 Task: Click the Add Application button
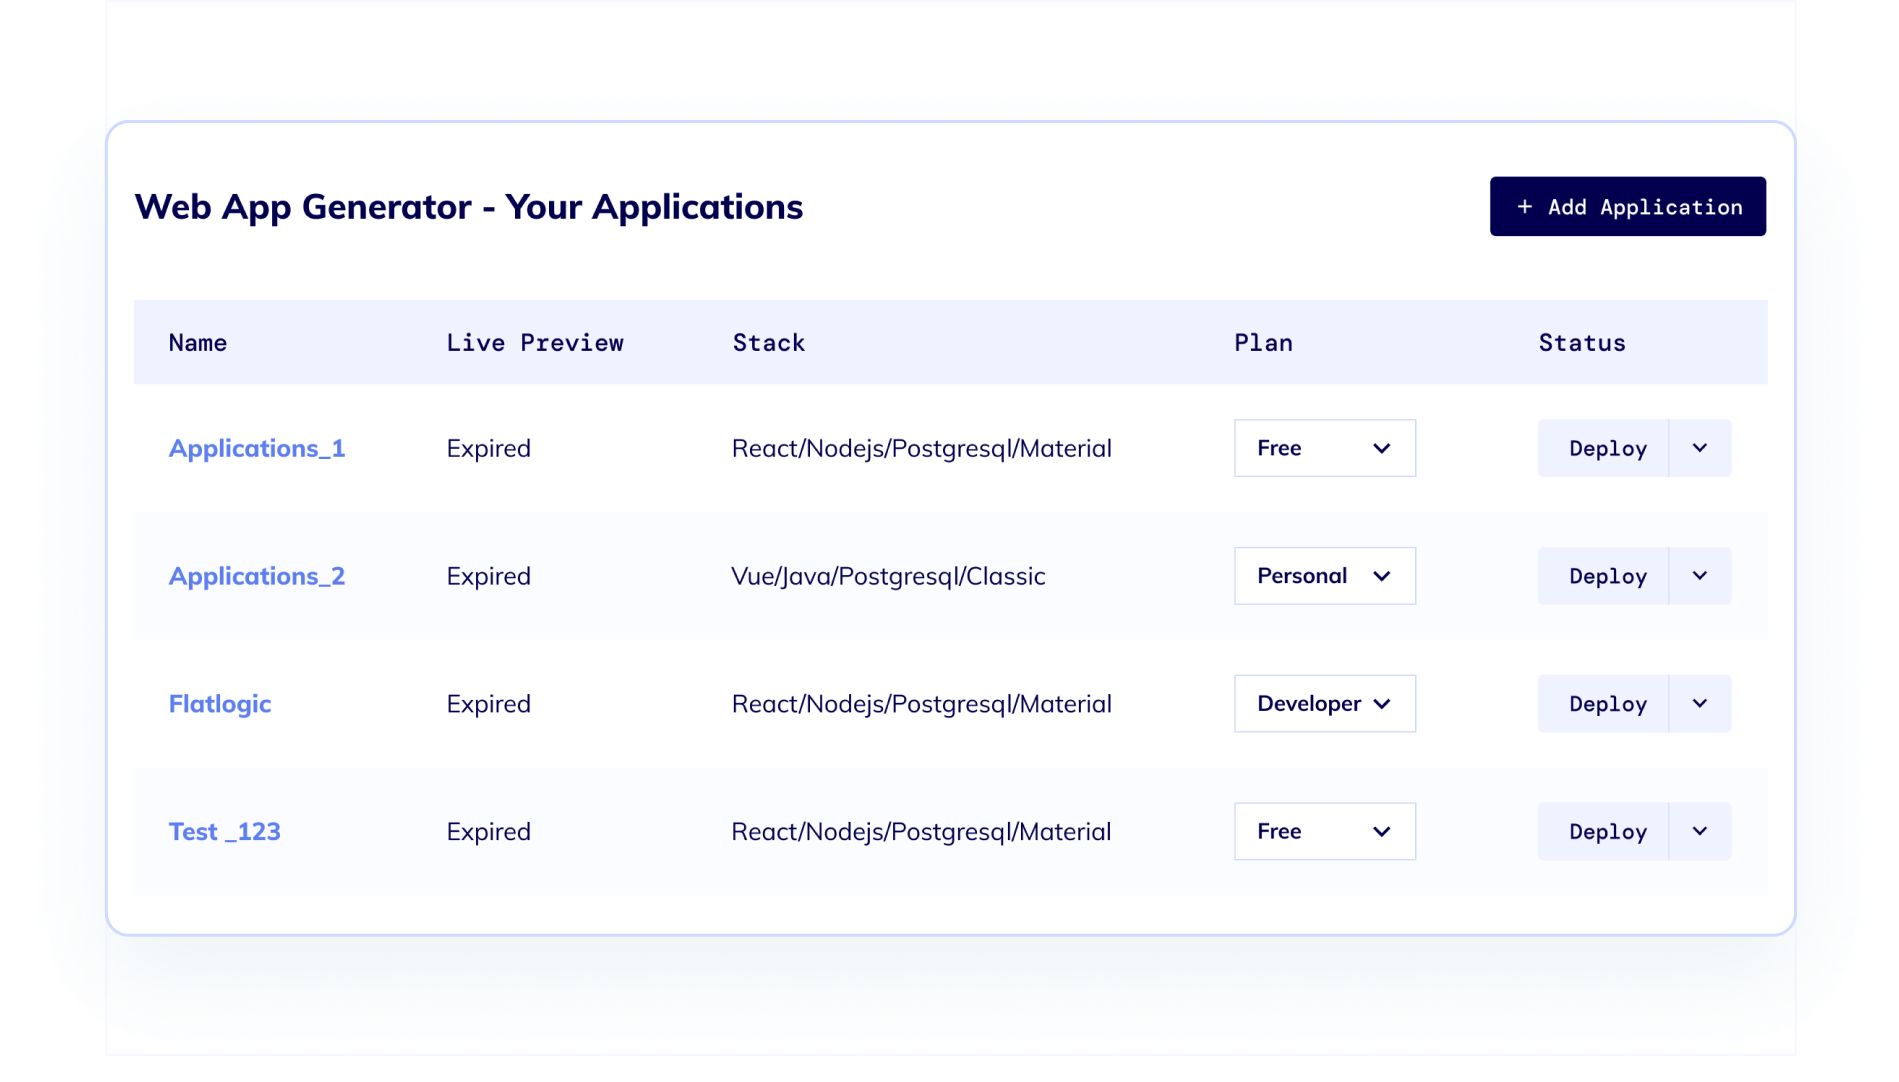[1627, 207]
